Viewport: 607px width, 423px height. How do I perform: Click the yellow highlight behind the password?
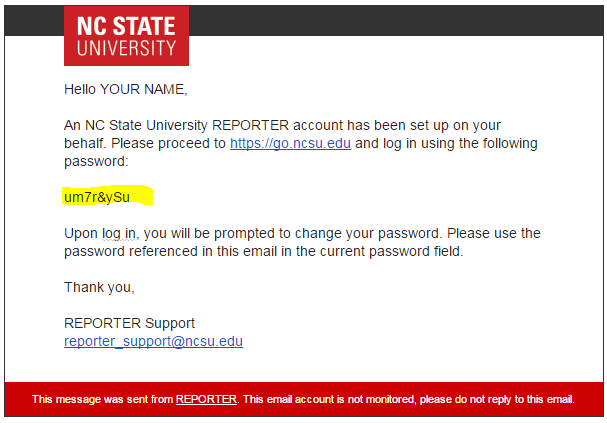pyautogui.click(x=108, y=195)
